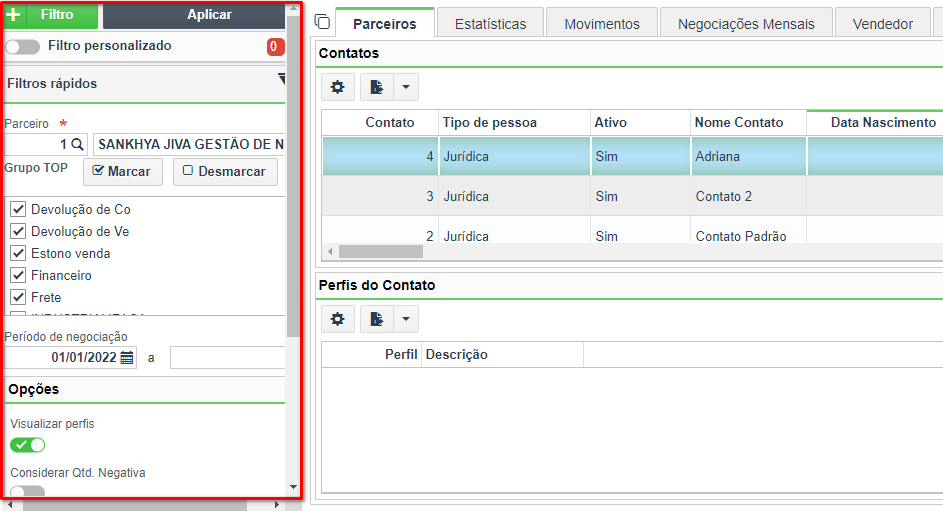
Task: Click the green plus add filter icon
Action: (x=14, y=14)
